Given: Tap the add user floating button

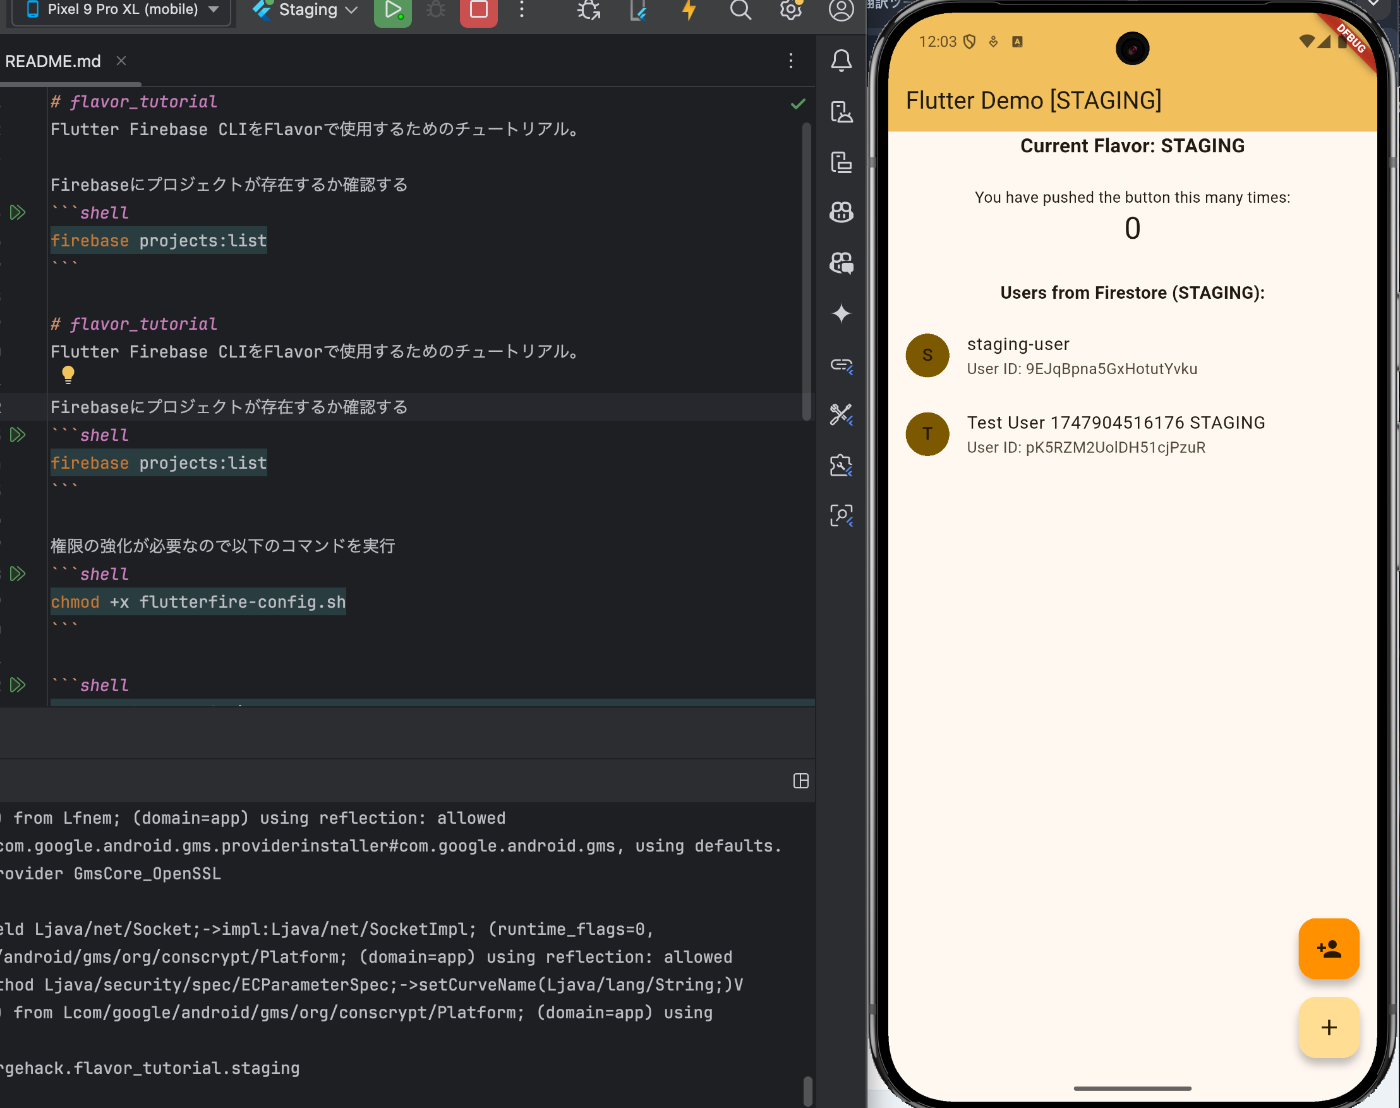Looking at the screenshot, I should click(1329, 948).
